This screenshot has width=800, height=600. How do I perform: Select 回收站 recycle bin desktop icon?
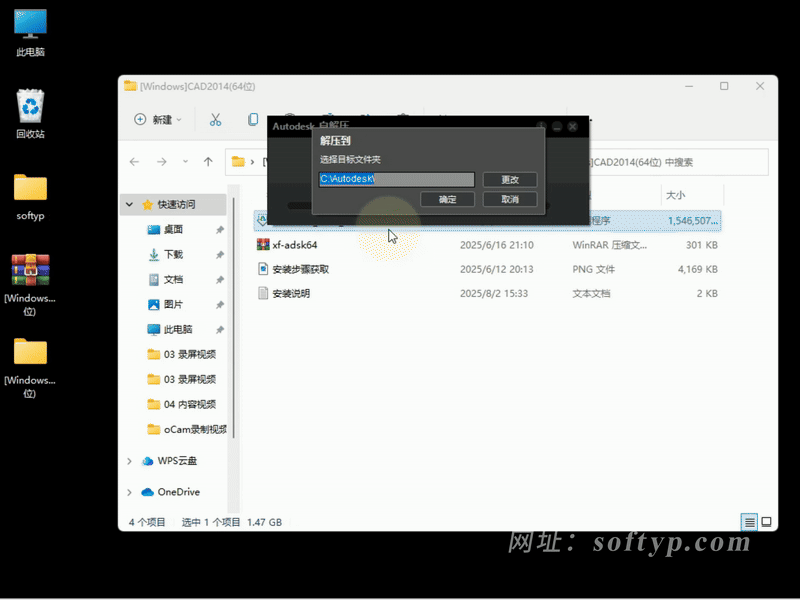tap(30, 114)
